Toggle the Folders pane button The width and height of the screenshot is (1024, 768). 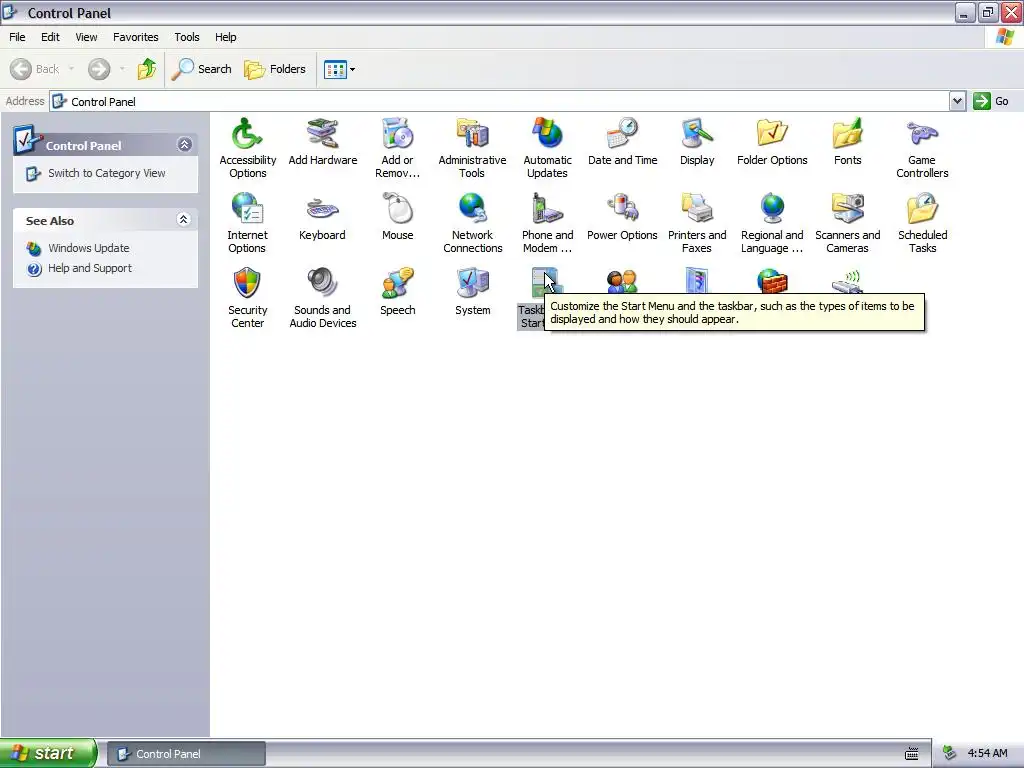274,69
